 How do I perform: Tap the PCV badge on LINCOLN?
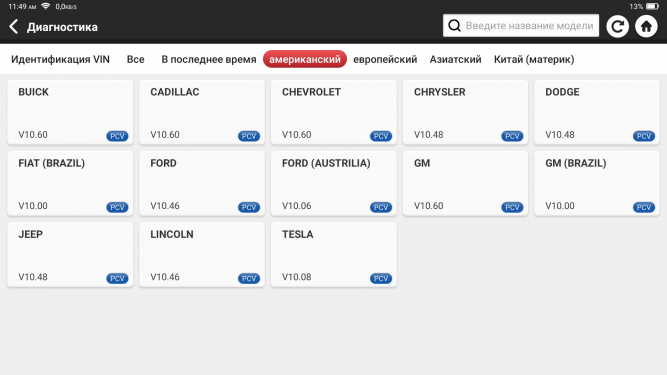tap(249, 278)
